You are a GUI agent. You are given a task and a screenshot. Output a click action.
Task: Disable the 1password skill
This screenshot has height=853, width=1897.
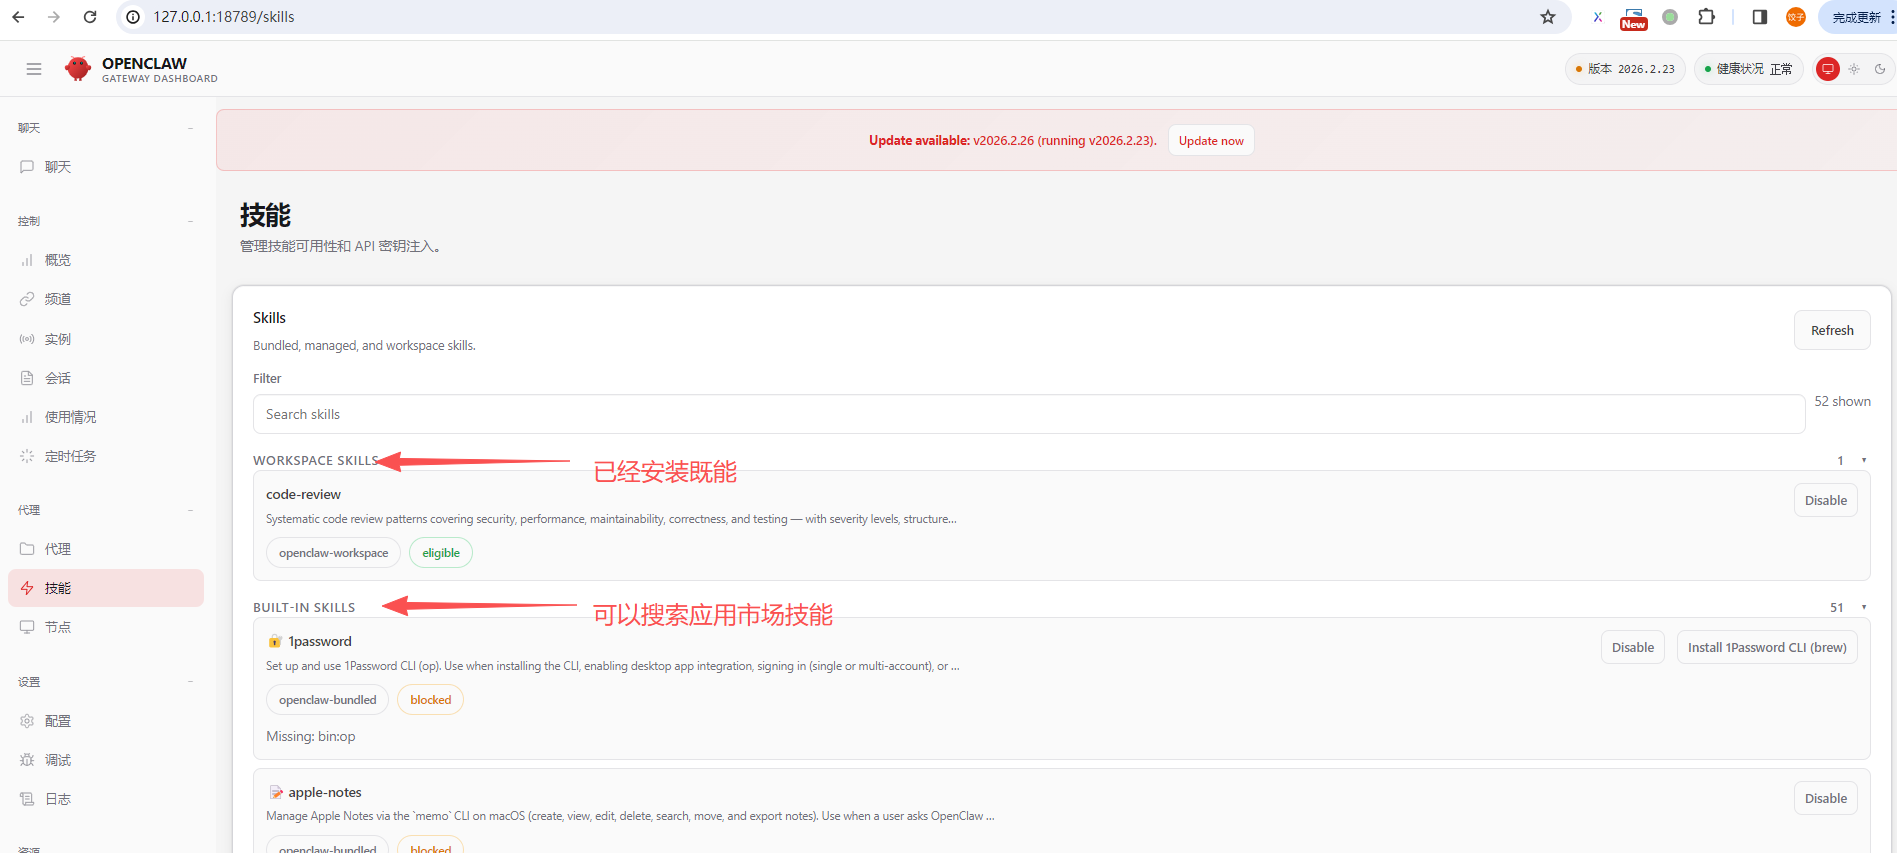tap(1632, 647)
